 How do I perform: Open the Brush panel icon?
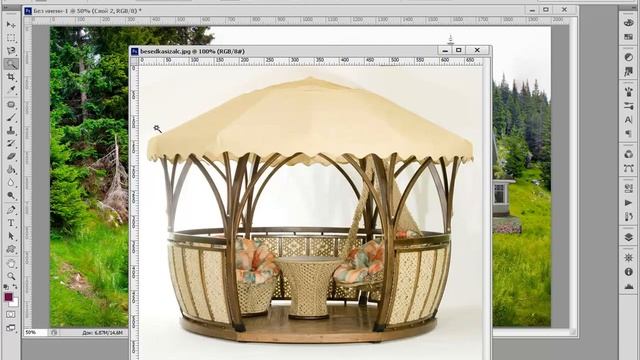click(x=629, y=92)
